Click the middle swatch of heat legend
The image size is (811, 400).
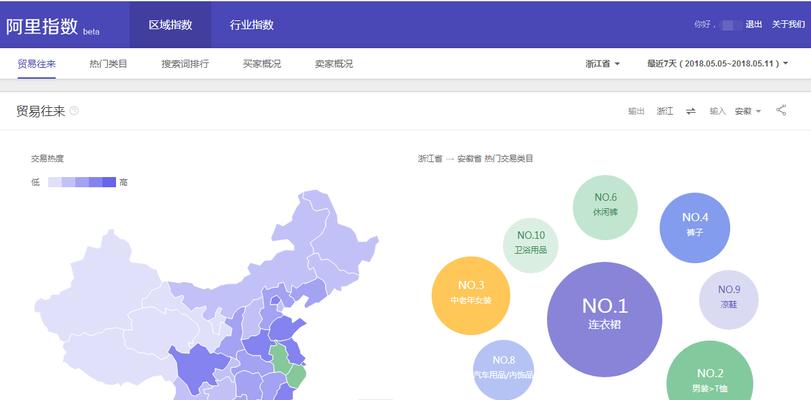(x=82, y=182)
